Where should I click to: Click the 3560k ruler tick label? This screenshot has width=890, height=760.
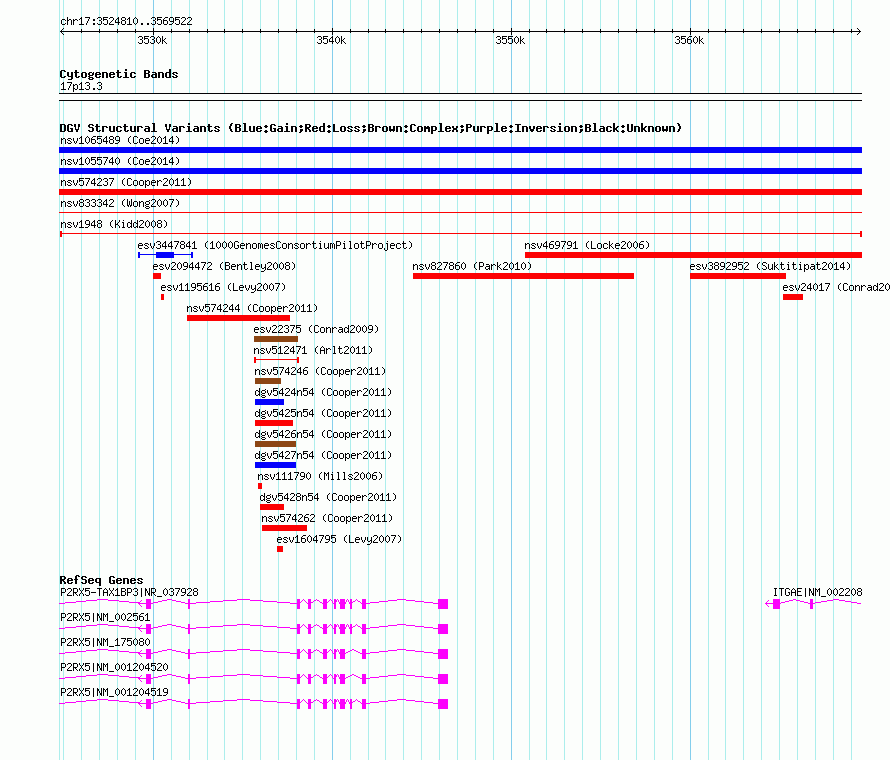[689, 40]
